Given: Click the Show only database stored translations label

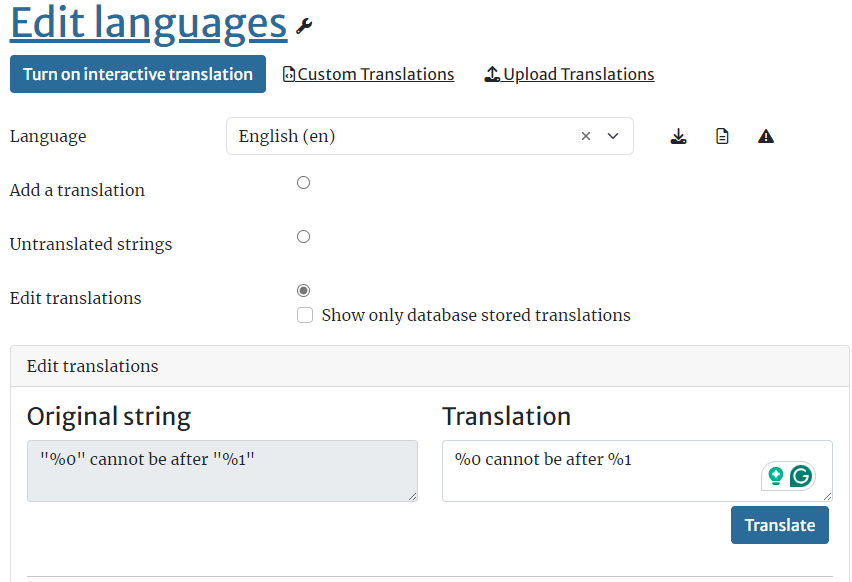Looking at the screenshot, I should click(476, 315).
